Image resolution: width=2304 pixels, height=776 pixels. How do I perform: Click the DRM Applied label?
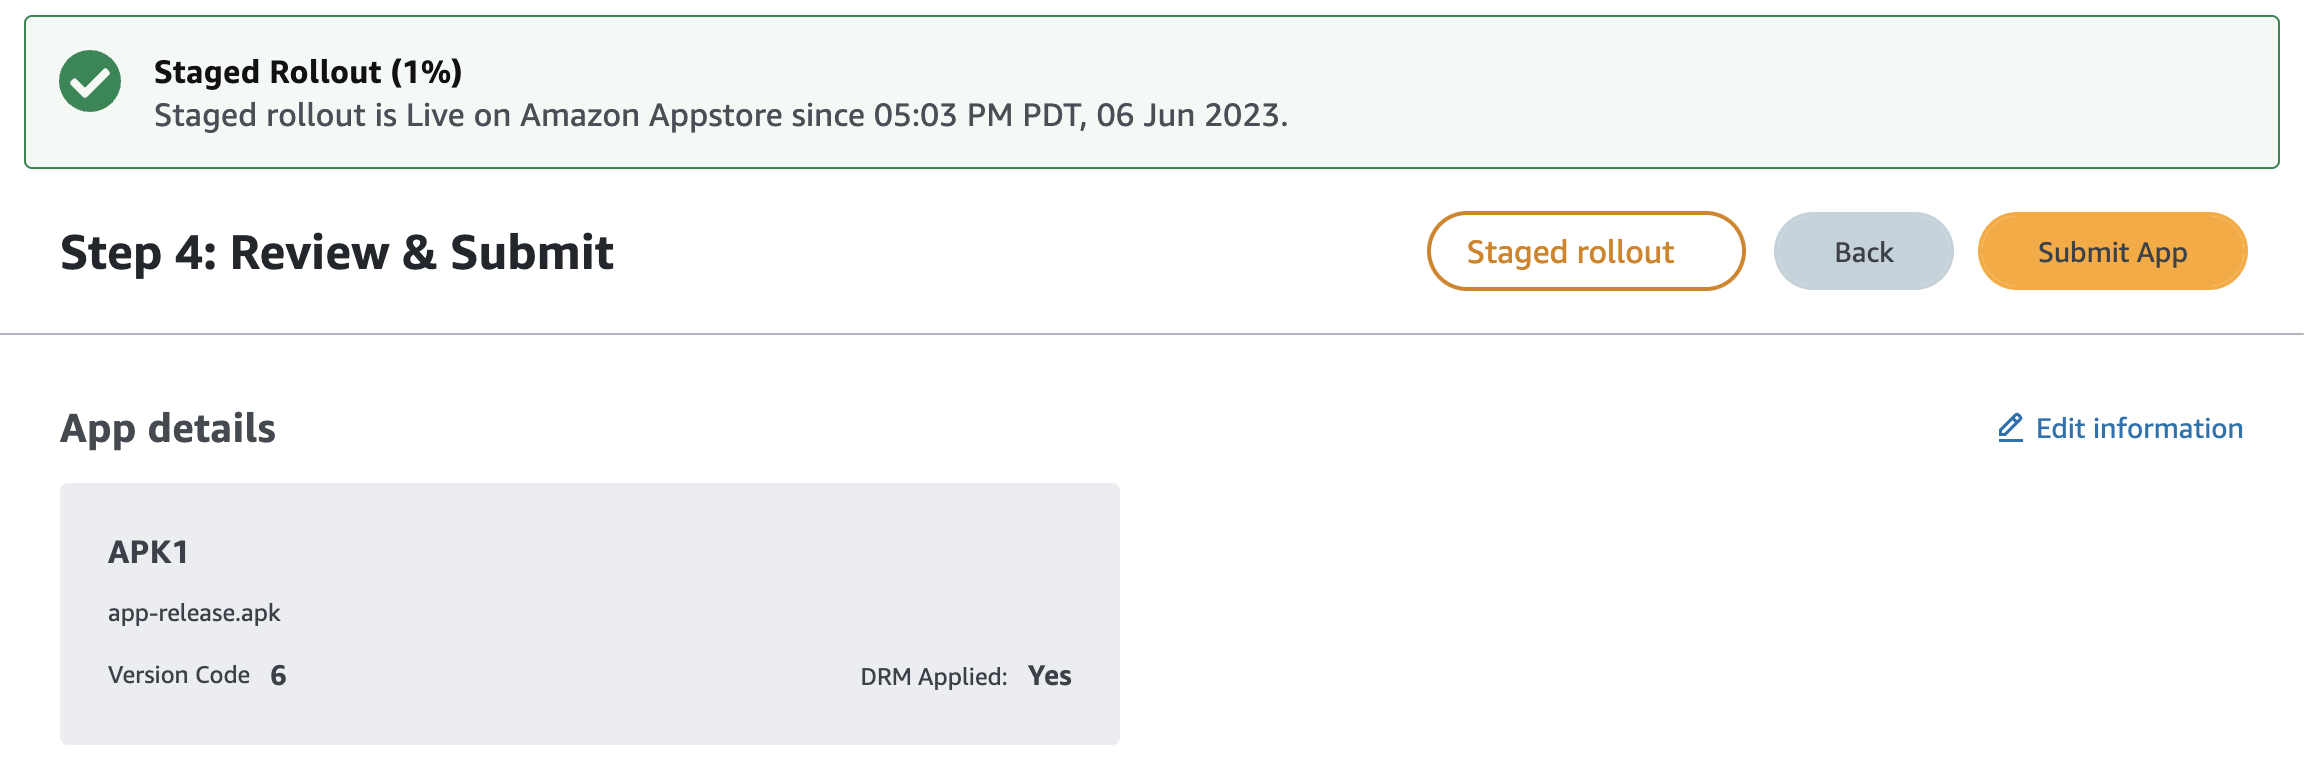pos(933,677)
